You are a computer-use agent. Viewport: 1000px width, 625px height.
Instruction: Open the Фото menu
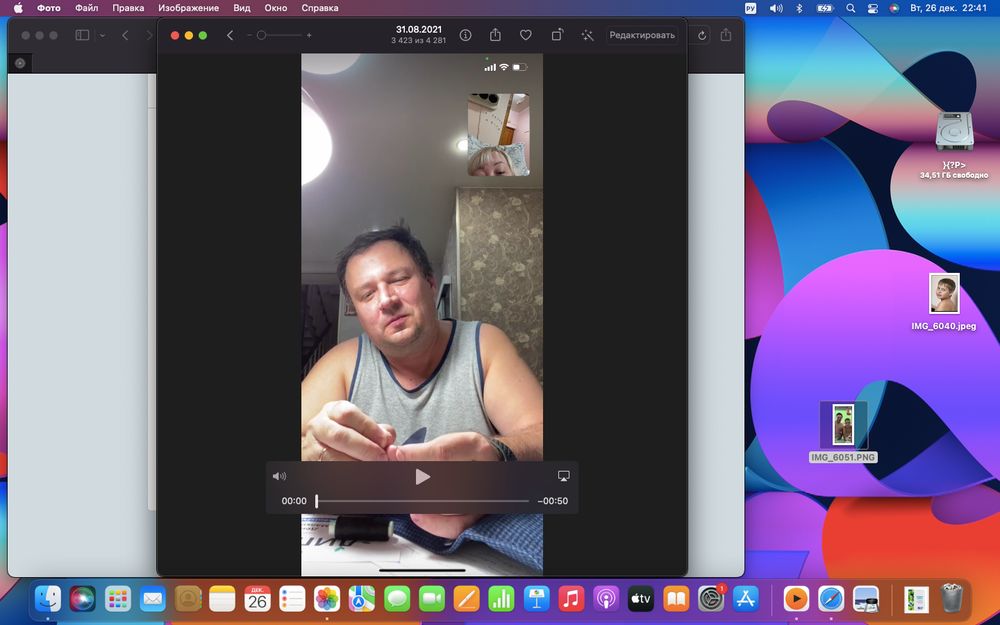(48, 8)
